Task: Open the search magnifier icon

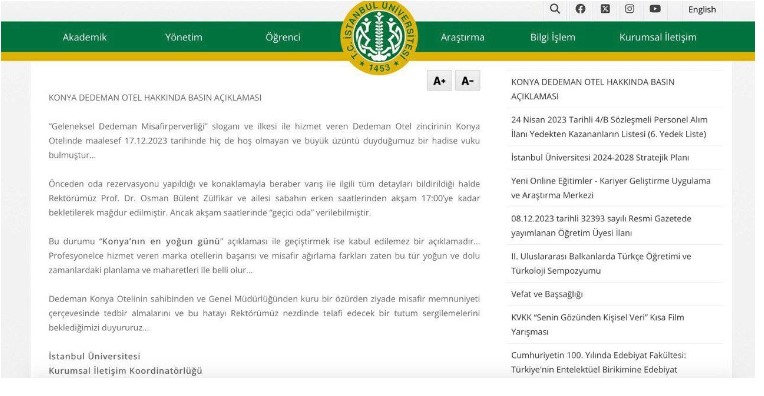Action: click(x=554, y=9)
